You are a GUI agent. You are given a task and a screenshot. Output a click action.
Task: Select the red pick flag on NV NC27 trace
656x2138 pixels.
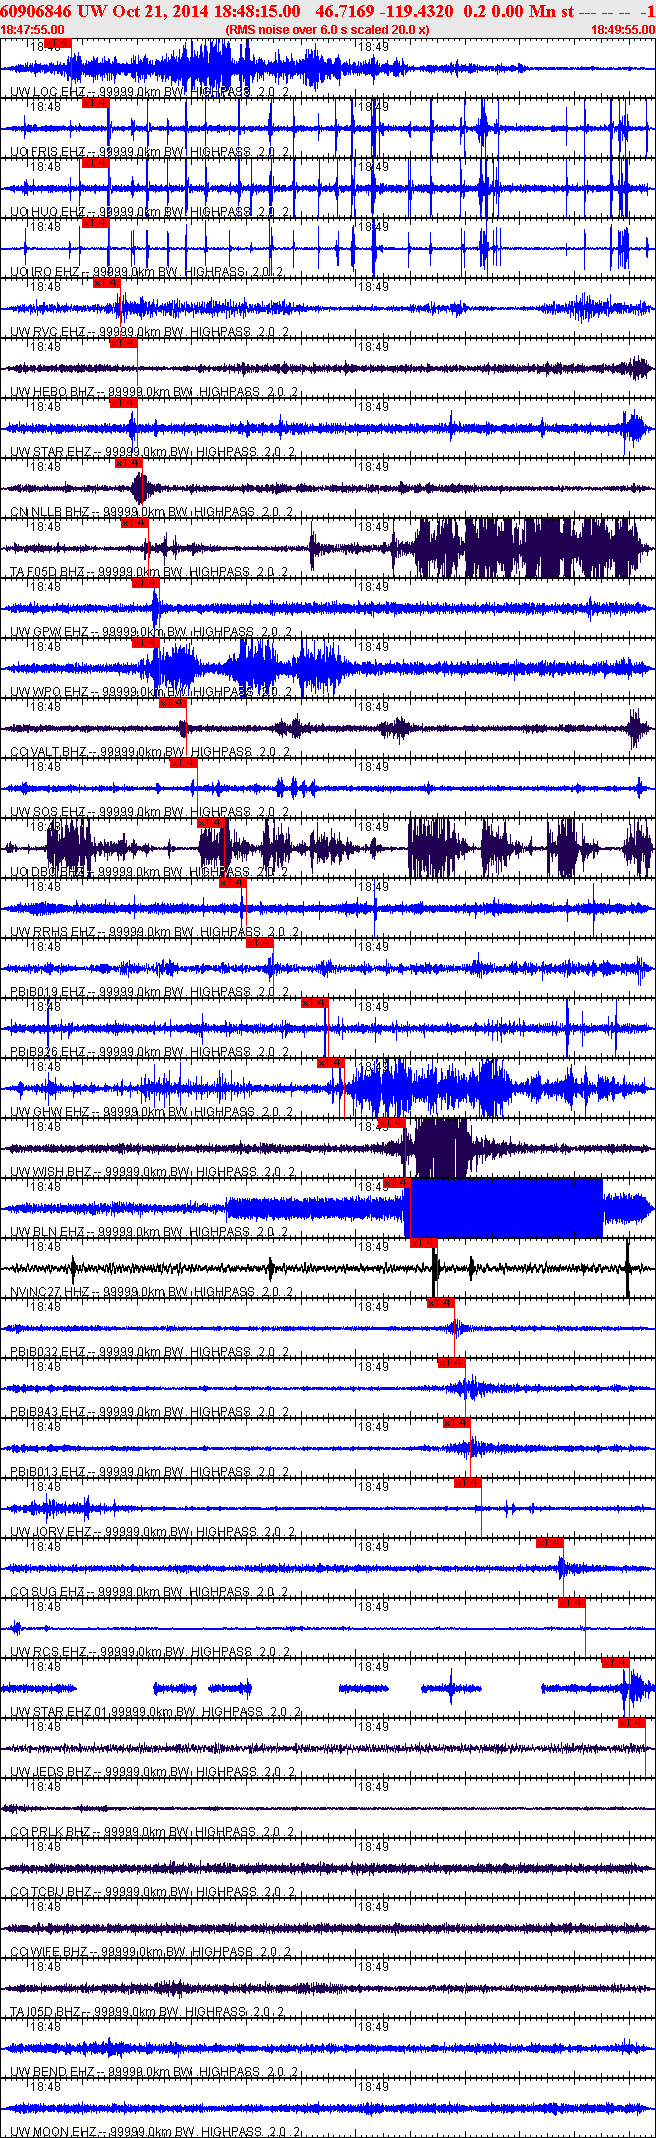point(424,1243)
